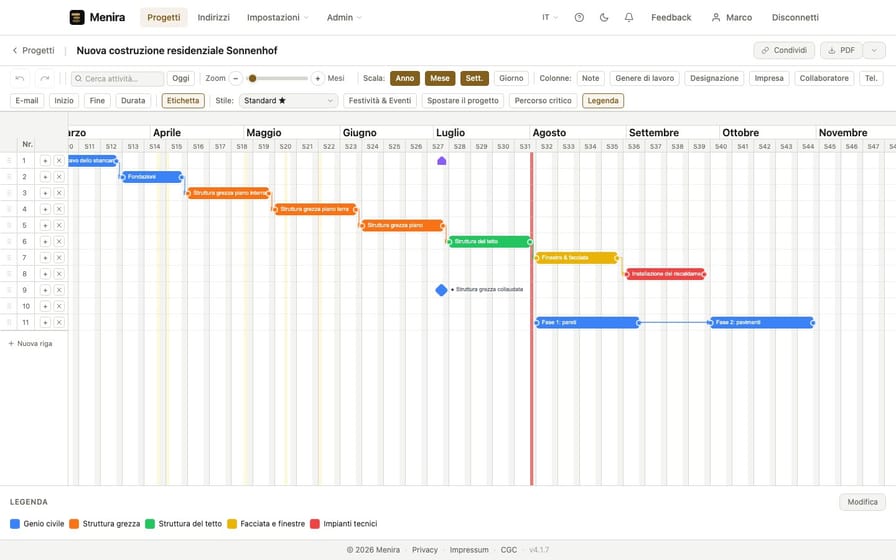Add row below row 1 plus icon
Viewport: 896px width, 560px height.
(45, 161)
